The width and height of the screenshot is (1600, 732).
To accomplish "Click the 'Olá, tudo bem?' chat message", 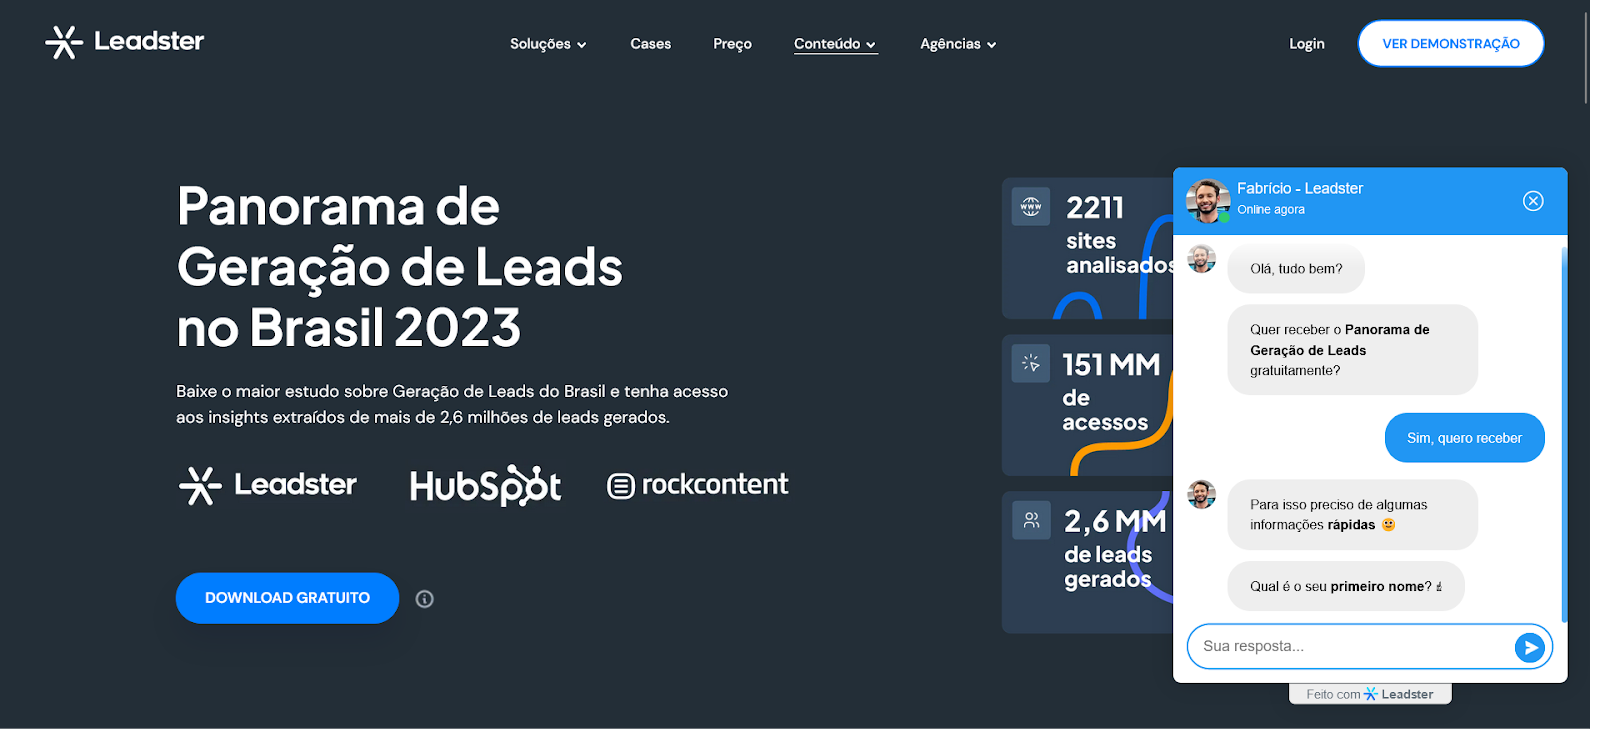I will pyautogui.click(x=1296, y=269).
